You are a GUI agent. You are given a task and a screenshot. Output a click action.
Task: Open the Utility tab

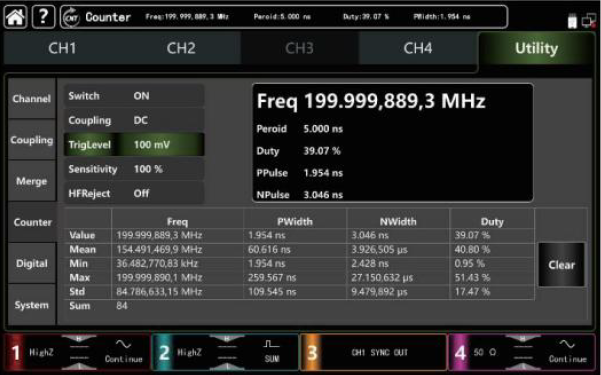536,48
